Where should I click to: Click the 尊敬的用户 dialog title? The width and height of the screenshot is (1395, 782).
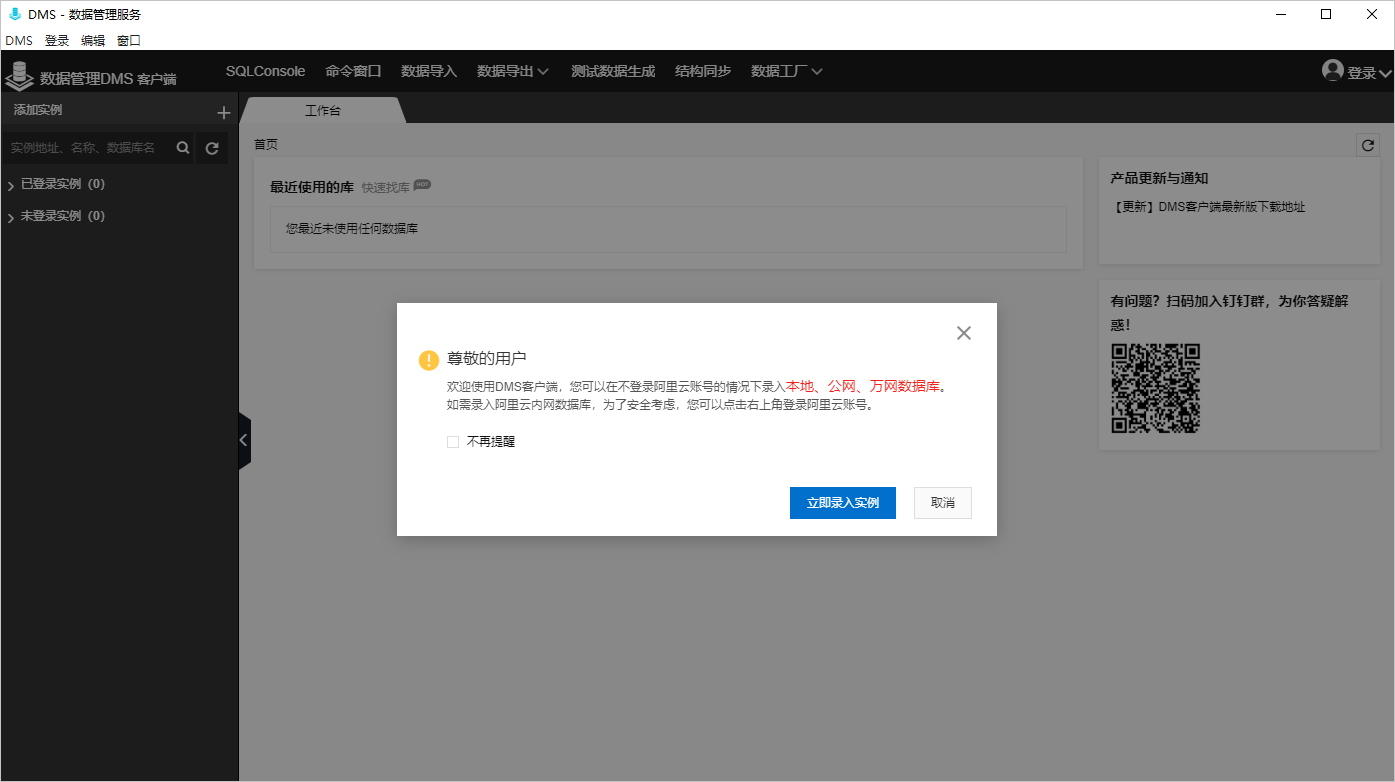[x=486, y=358]
